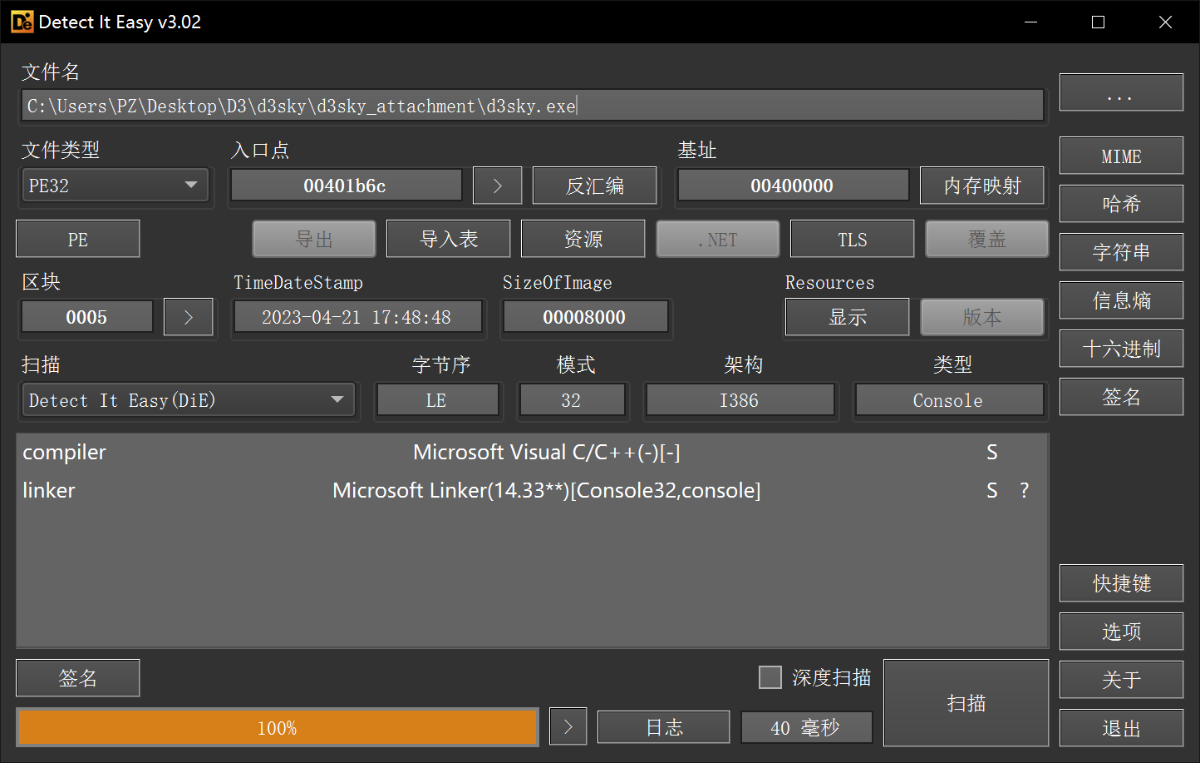Click the architecture field I386
Screen dimensions: 1200x763
740,400
